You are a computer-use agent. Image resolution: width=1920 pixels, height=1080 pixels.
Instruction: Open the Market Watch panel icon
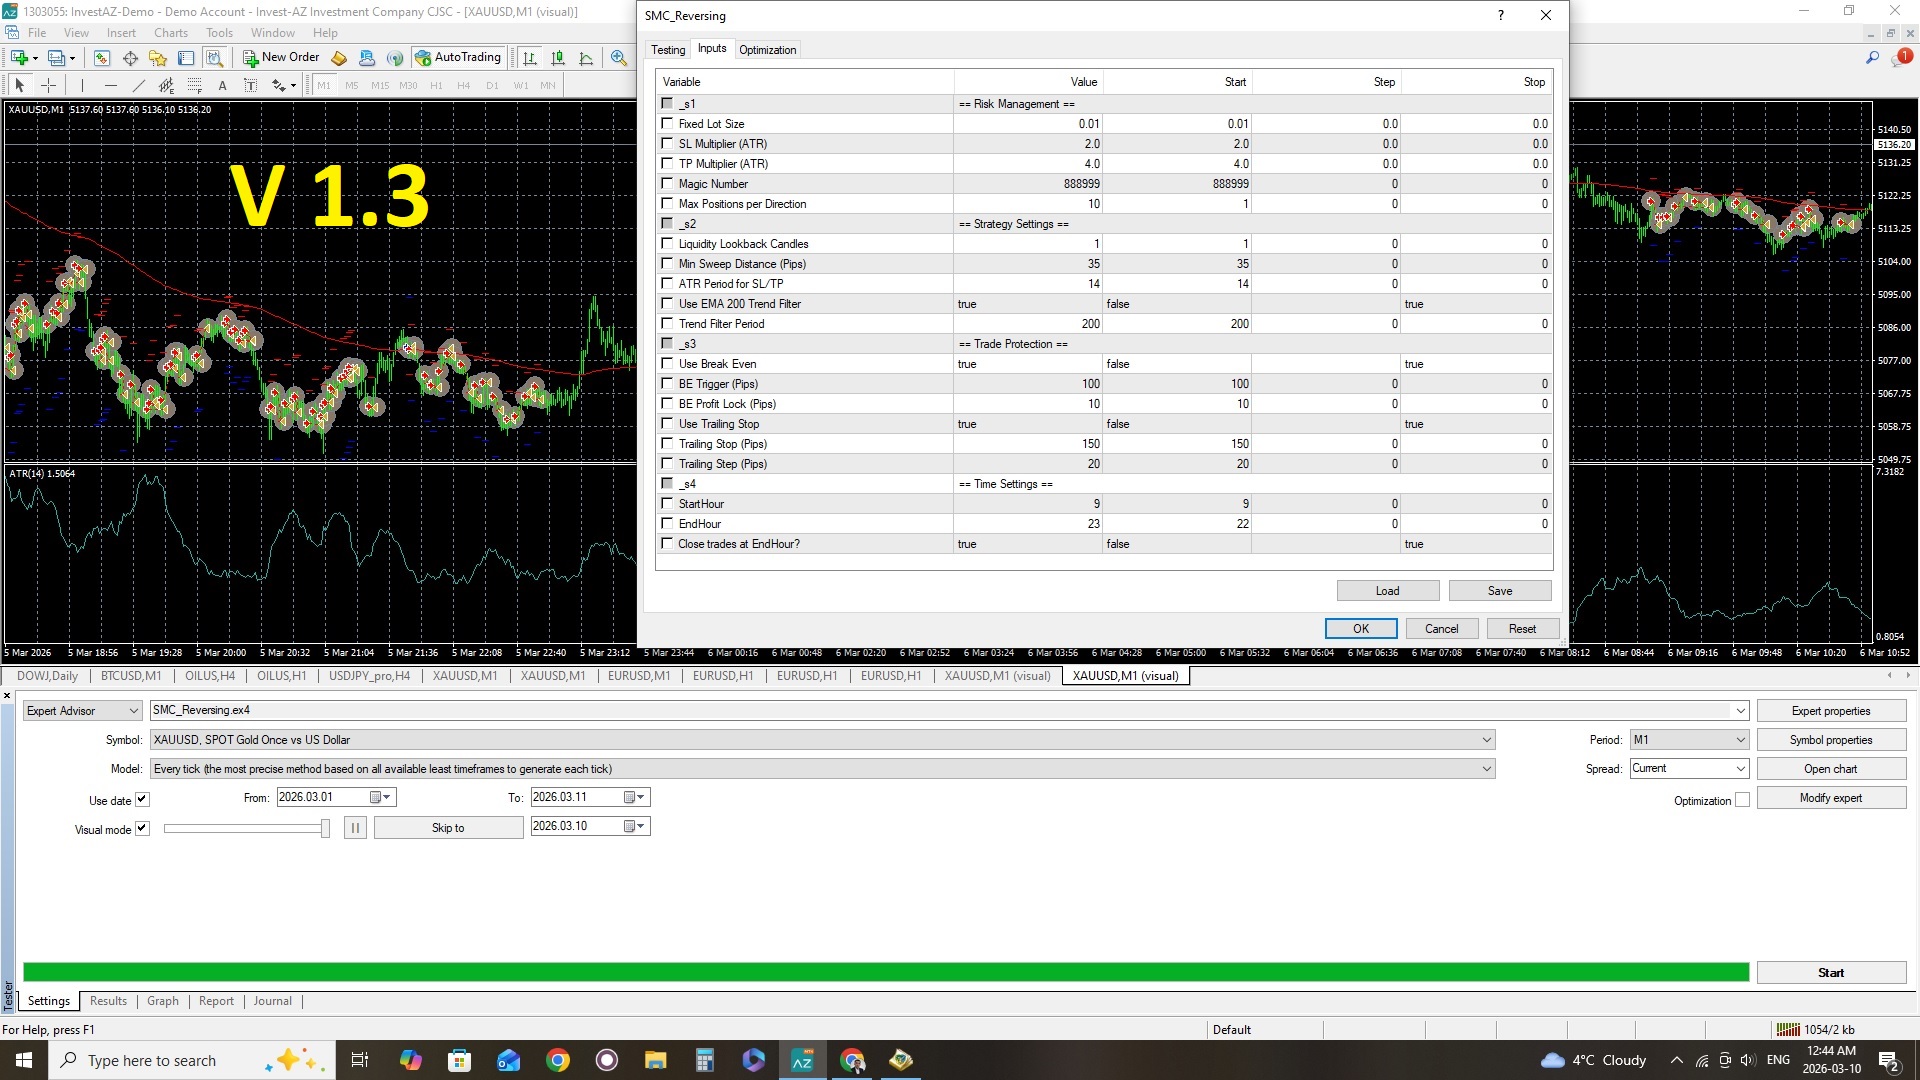pos(102,58)
